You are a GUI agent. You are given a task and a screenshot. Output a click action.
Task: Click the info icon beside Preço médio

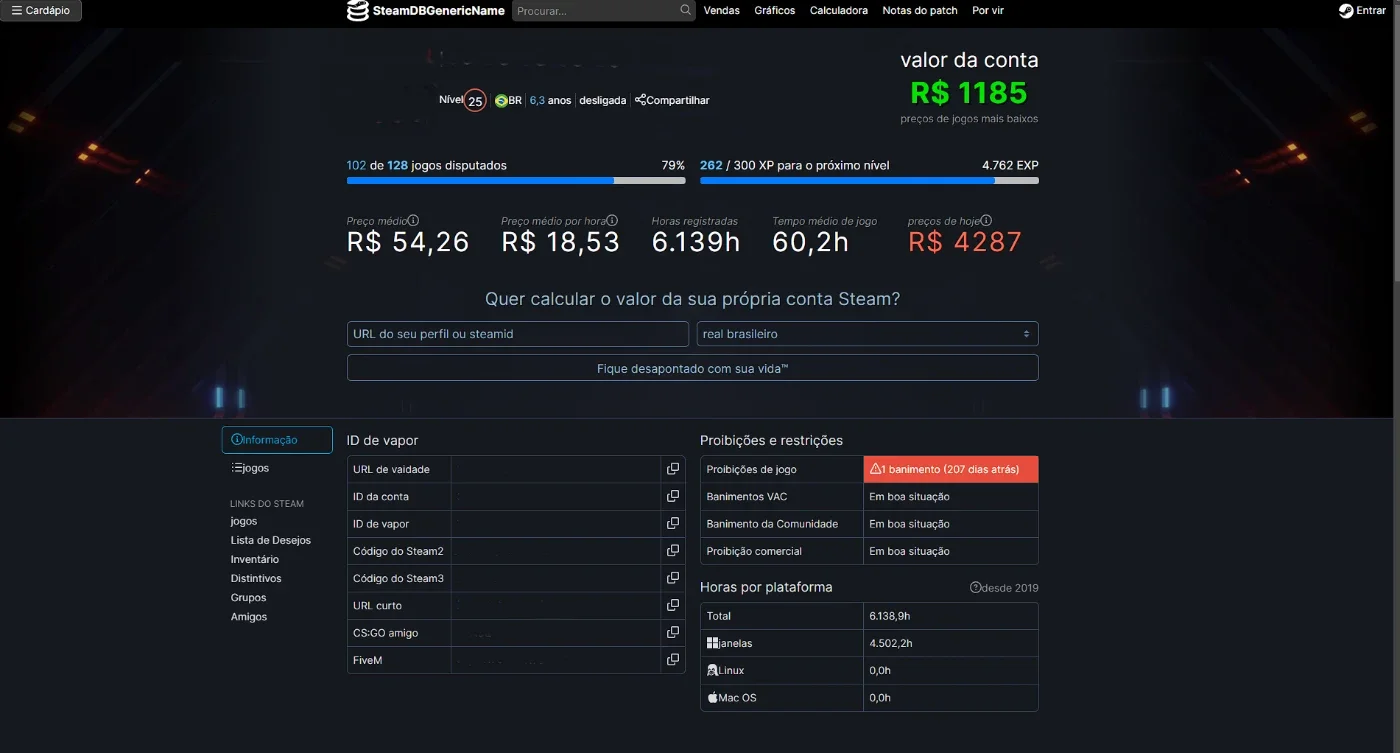pyautogui.click(x=413, y=221)
